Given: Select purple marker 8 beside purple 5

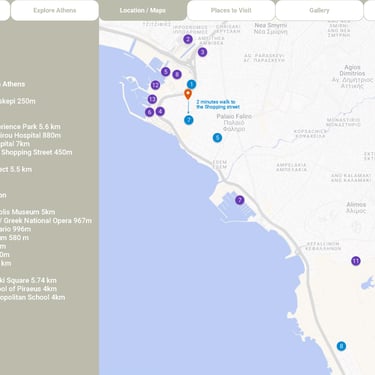Looking at the screenshot, I should tap(177, 74).
